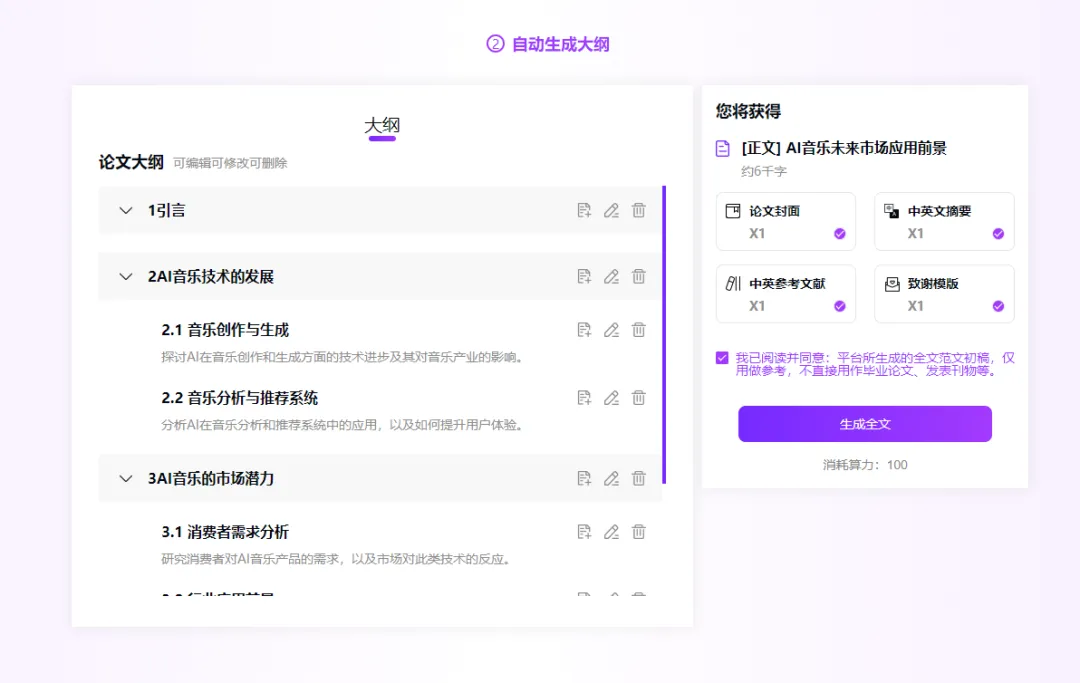
Task: Click the 消耗算力：100 label
Action: click(x=865, y=465)
